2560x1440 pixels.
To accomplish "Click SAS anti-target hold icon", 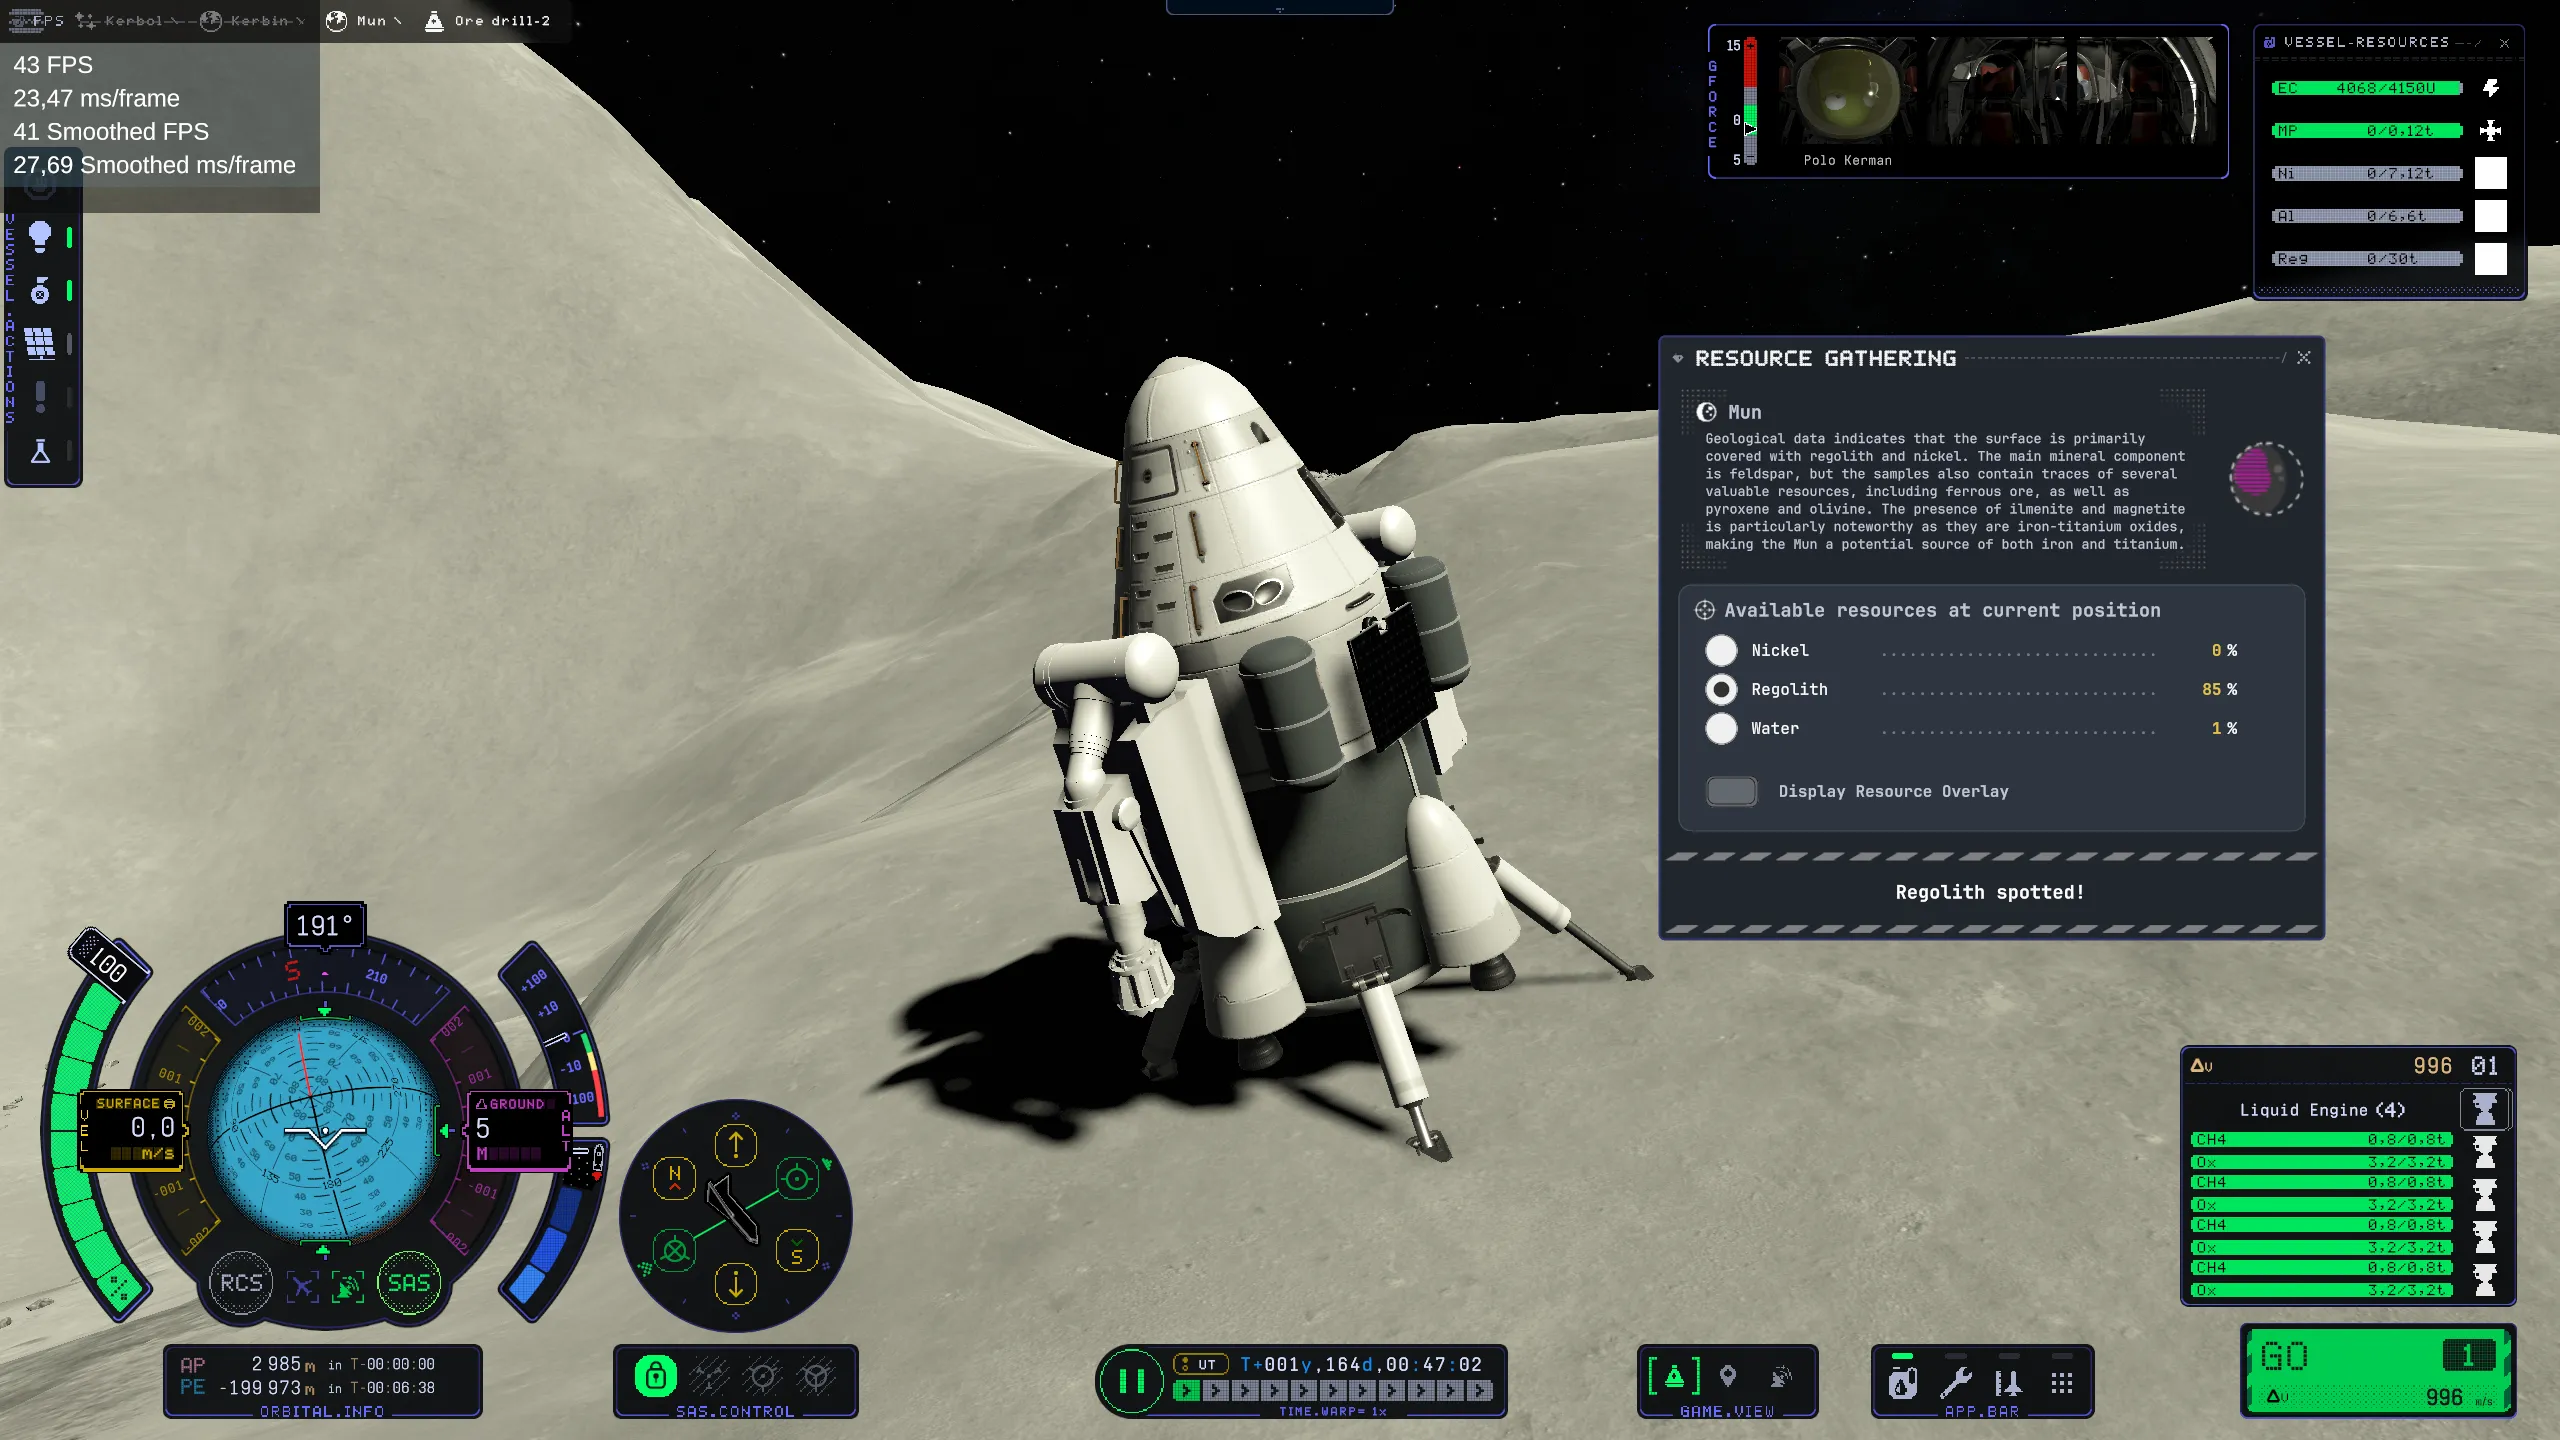I will [x=817, y=1377].
